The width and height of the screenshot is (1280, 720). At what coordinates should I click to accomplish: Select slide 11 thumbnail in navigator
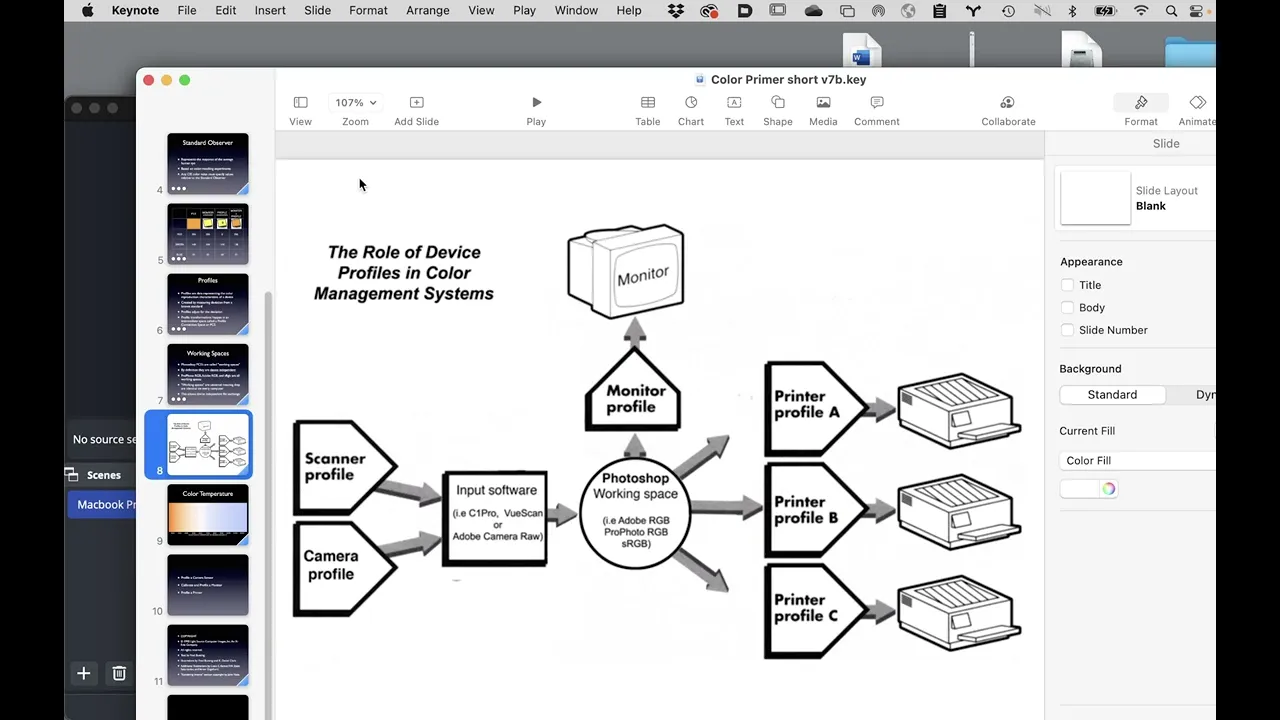click(208, 655)
